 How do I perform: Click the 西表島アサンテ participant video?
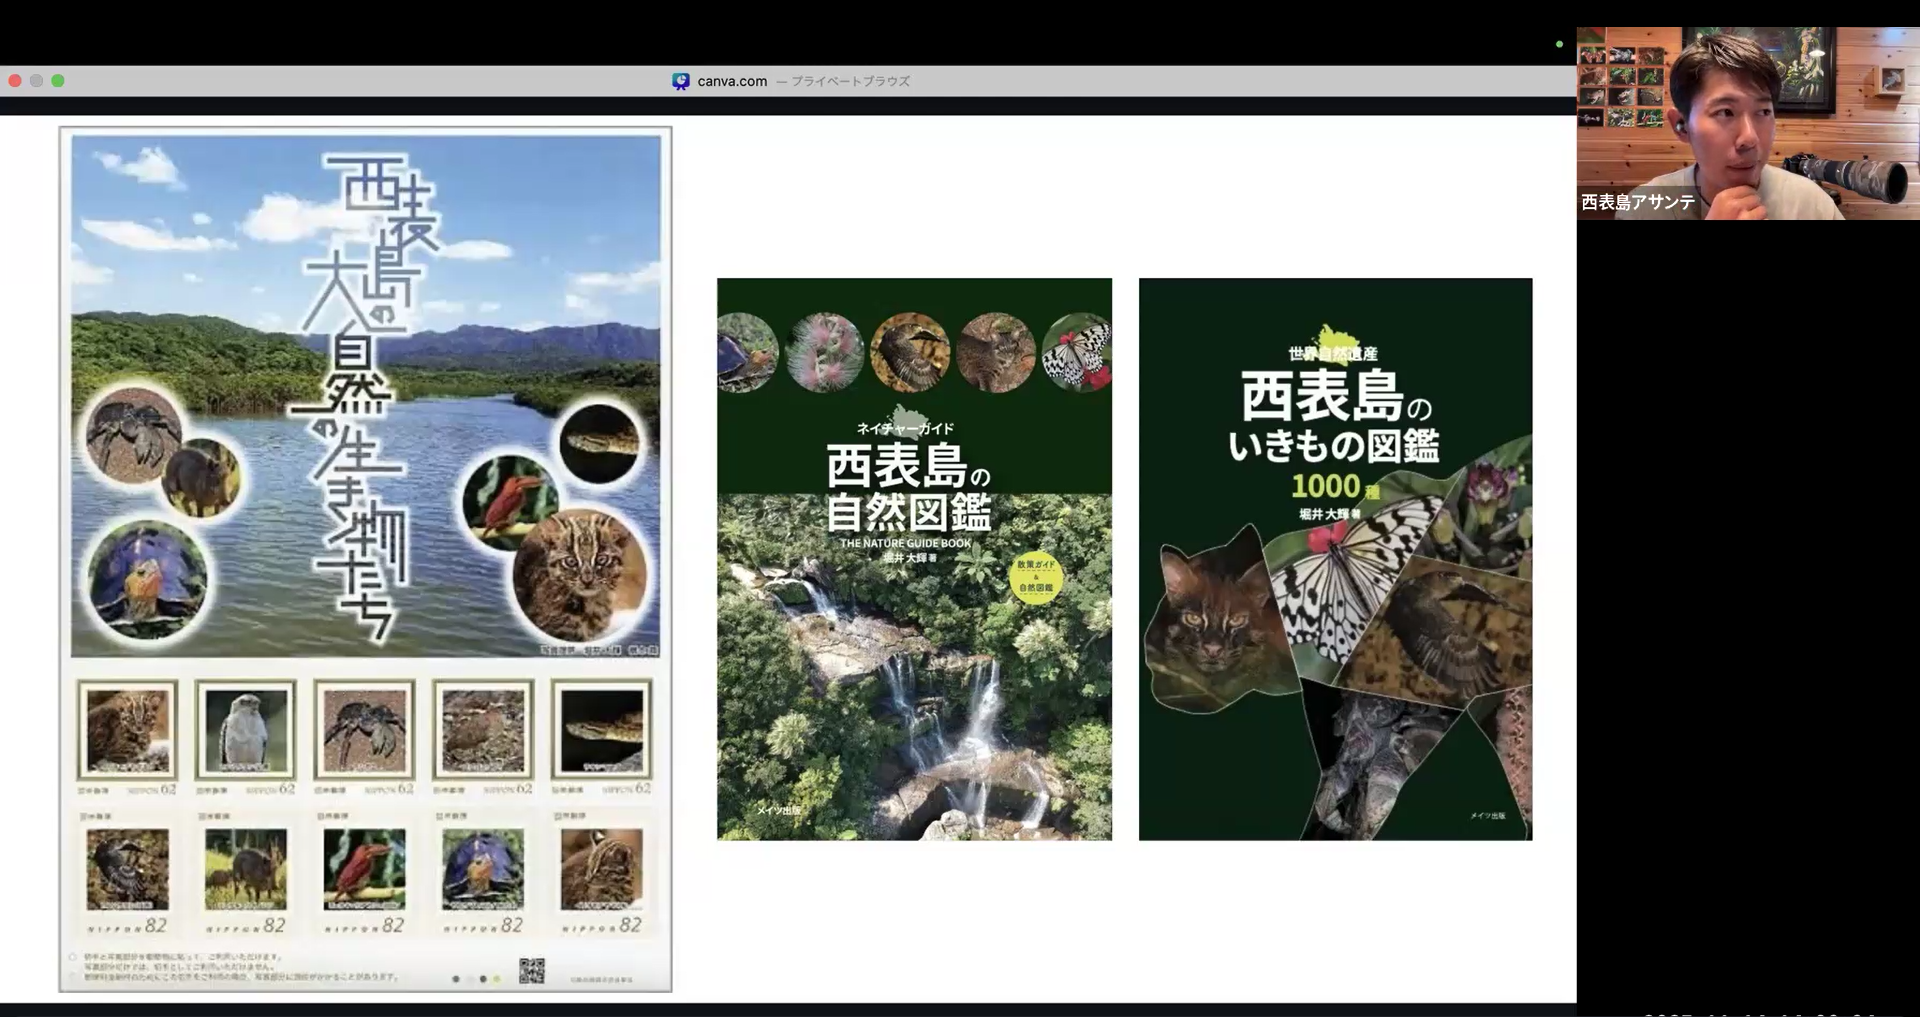pyautogui.click(x=1747, y=122)
